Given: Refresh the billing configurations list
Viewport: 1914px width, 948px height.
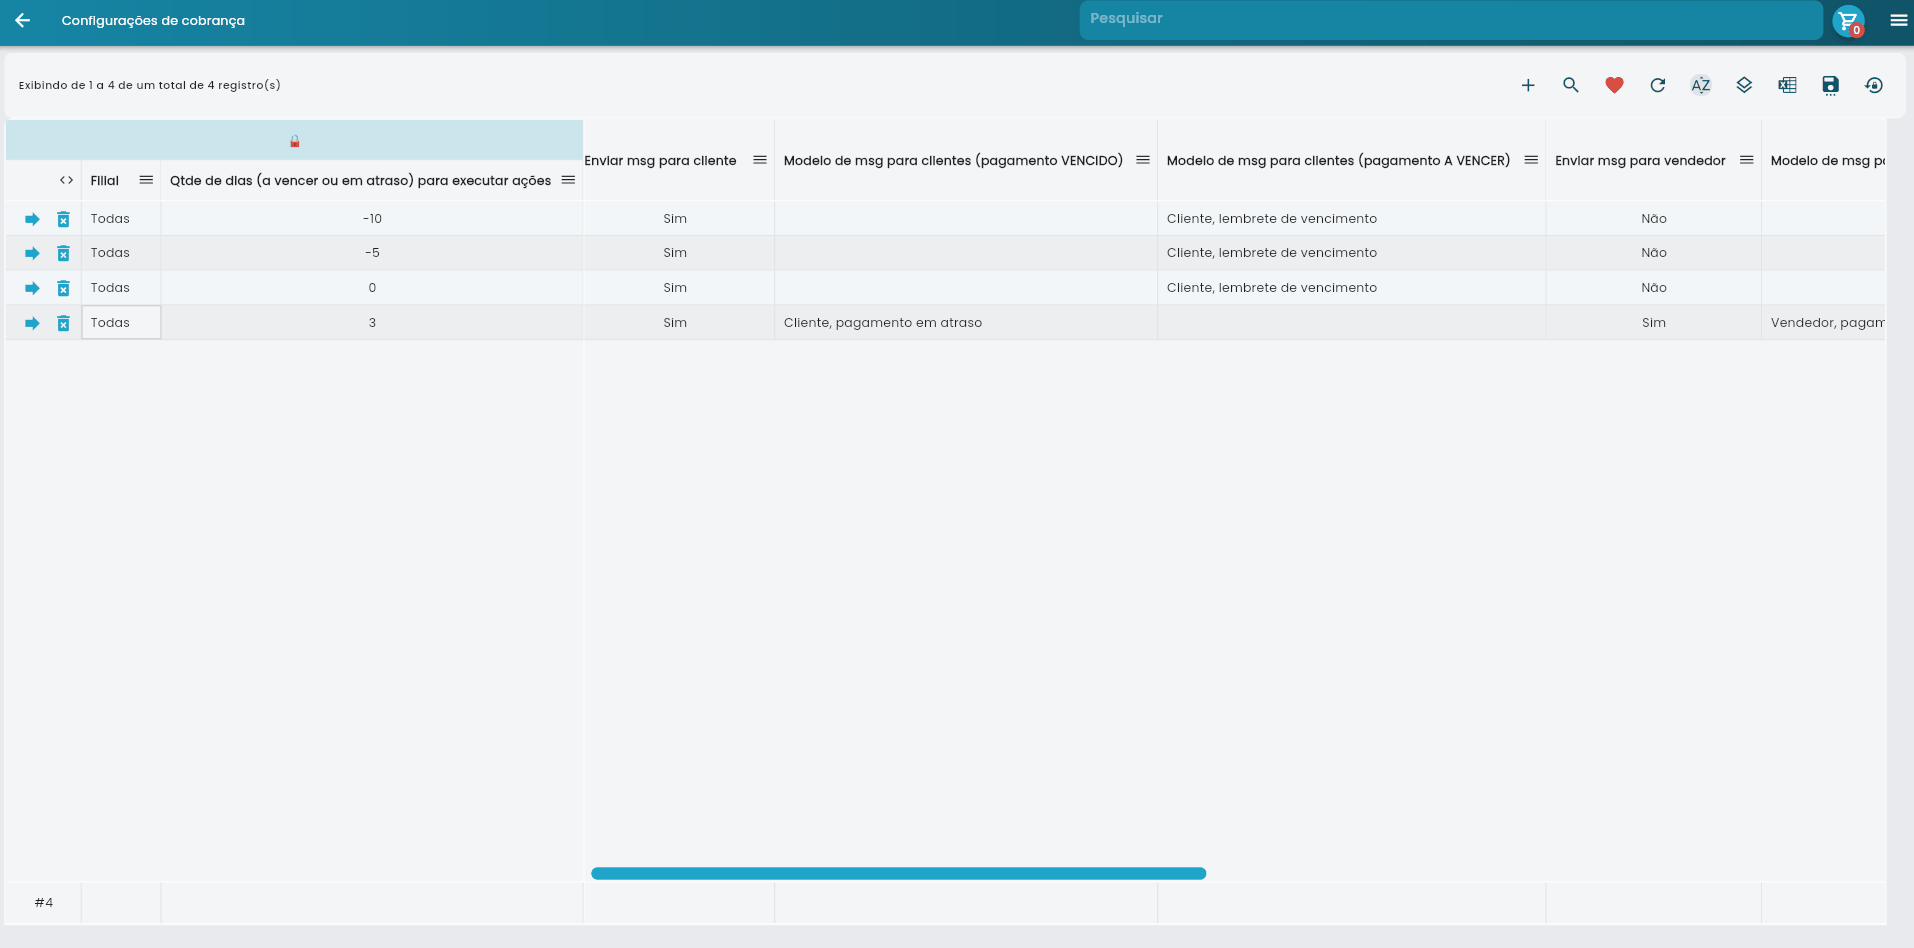Looking at the screenshot, I should (x=1657, y=85).
